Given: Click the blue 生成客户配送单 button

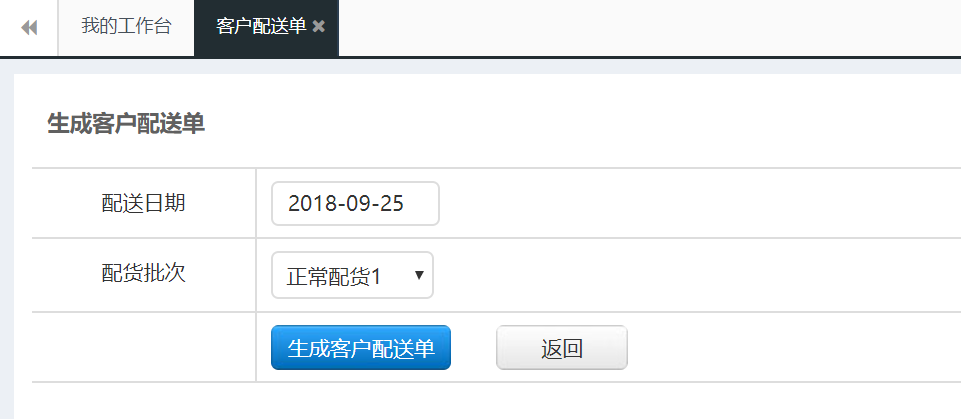Looking at the screenshot, I should pyautogui.click(x=361, y=347).
